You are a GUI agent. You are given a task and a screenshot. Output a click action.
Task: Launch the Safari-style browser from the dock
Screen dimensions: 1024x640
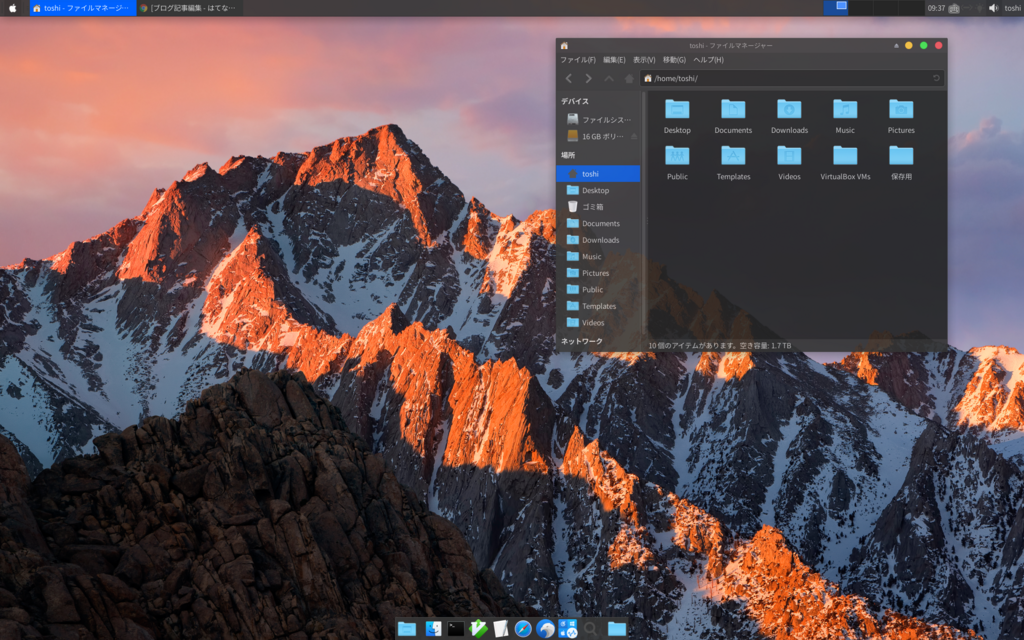[x=523, y=629]
